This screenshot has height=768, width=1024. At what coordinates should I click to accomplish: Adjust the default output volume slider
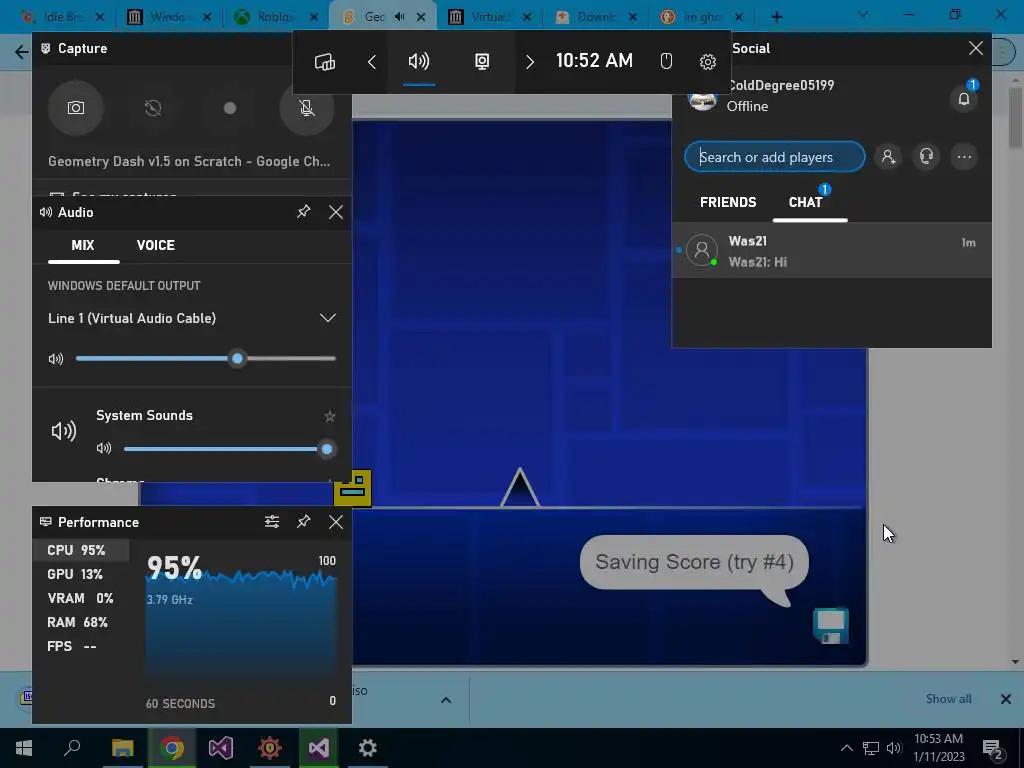pos(206,359)
